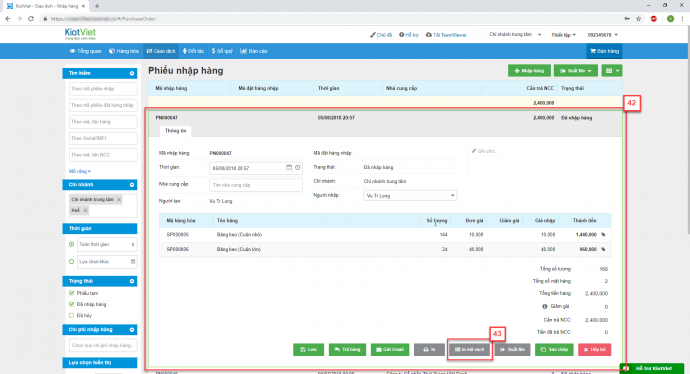
Task: Click the KiotViet logo
Action: point(80,34)
